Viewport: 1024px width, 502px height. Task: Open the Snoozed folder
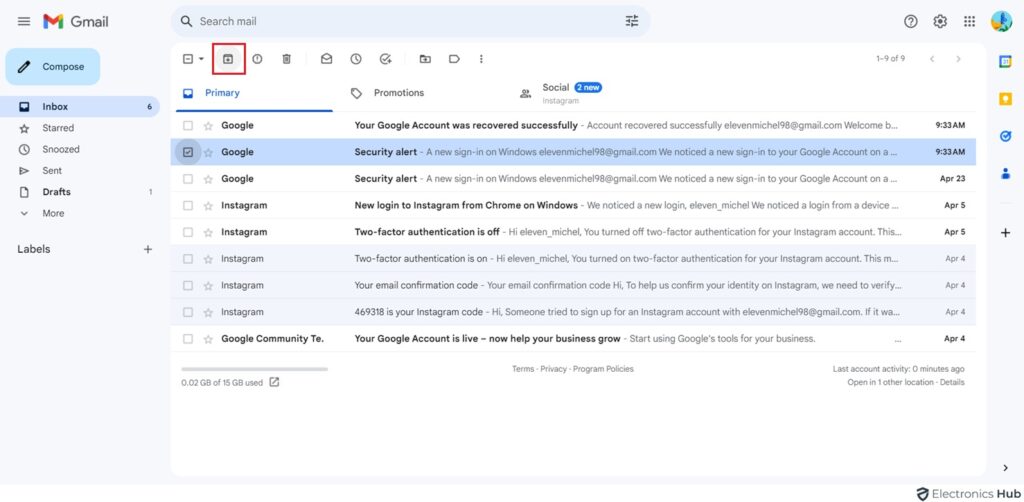pos(82,149)
